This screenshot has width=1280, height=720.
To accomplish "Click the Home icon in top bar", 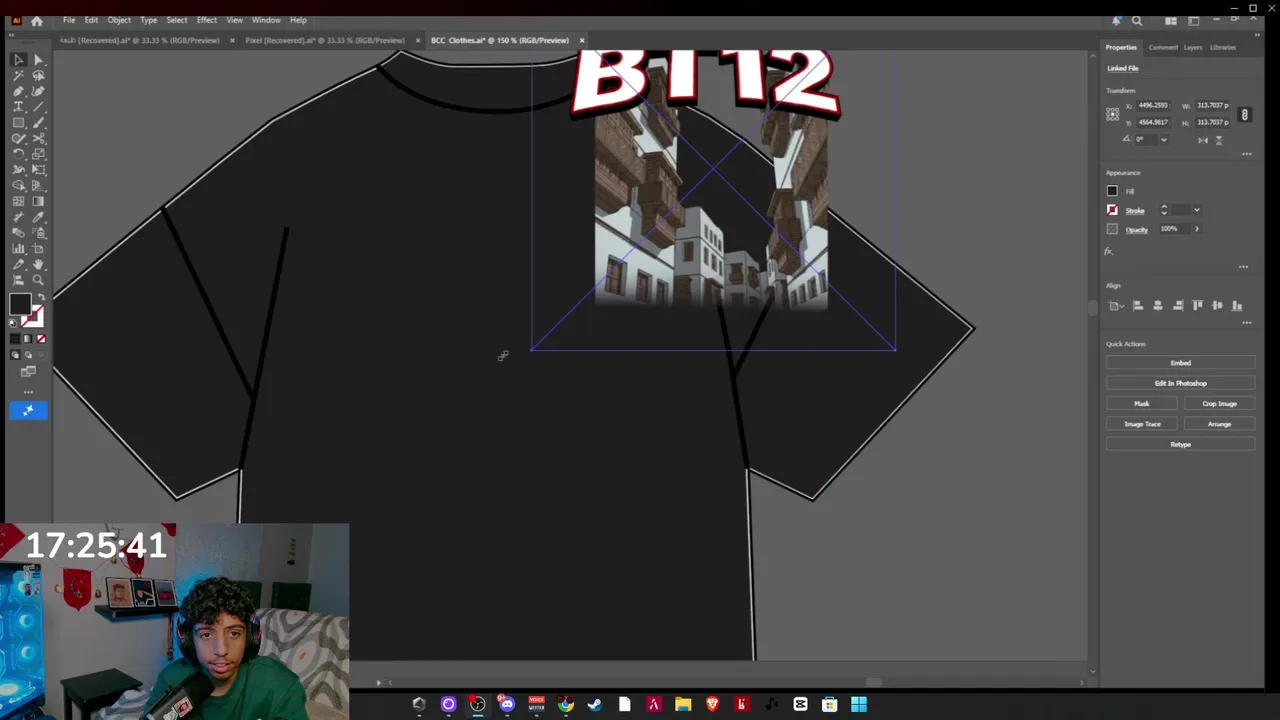I will (37, 20).
